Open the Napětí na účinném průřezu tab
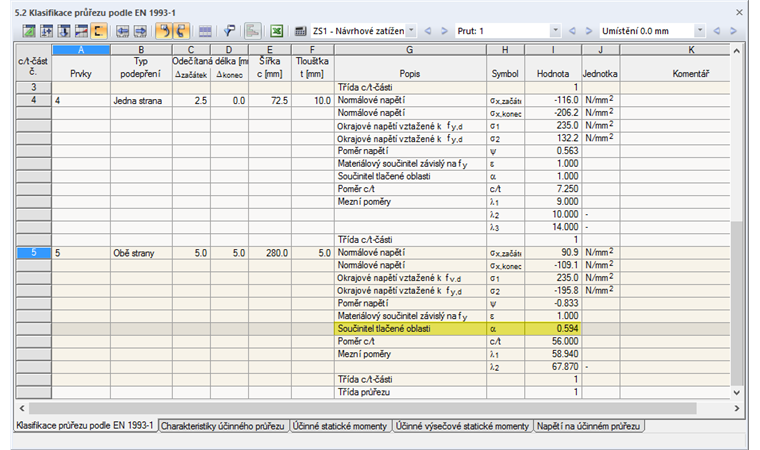760x450 pixels. tap(588, 426)
